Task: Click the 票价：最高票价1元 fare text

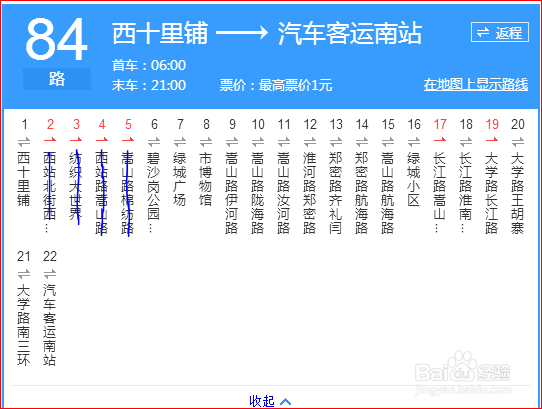Action: coord(276,85)
